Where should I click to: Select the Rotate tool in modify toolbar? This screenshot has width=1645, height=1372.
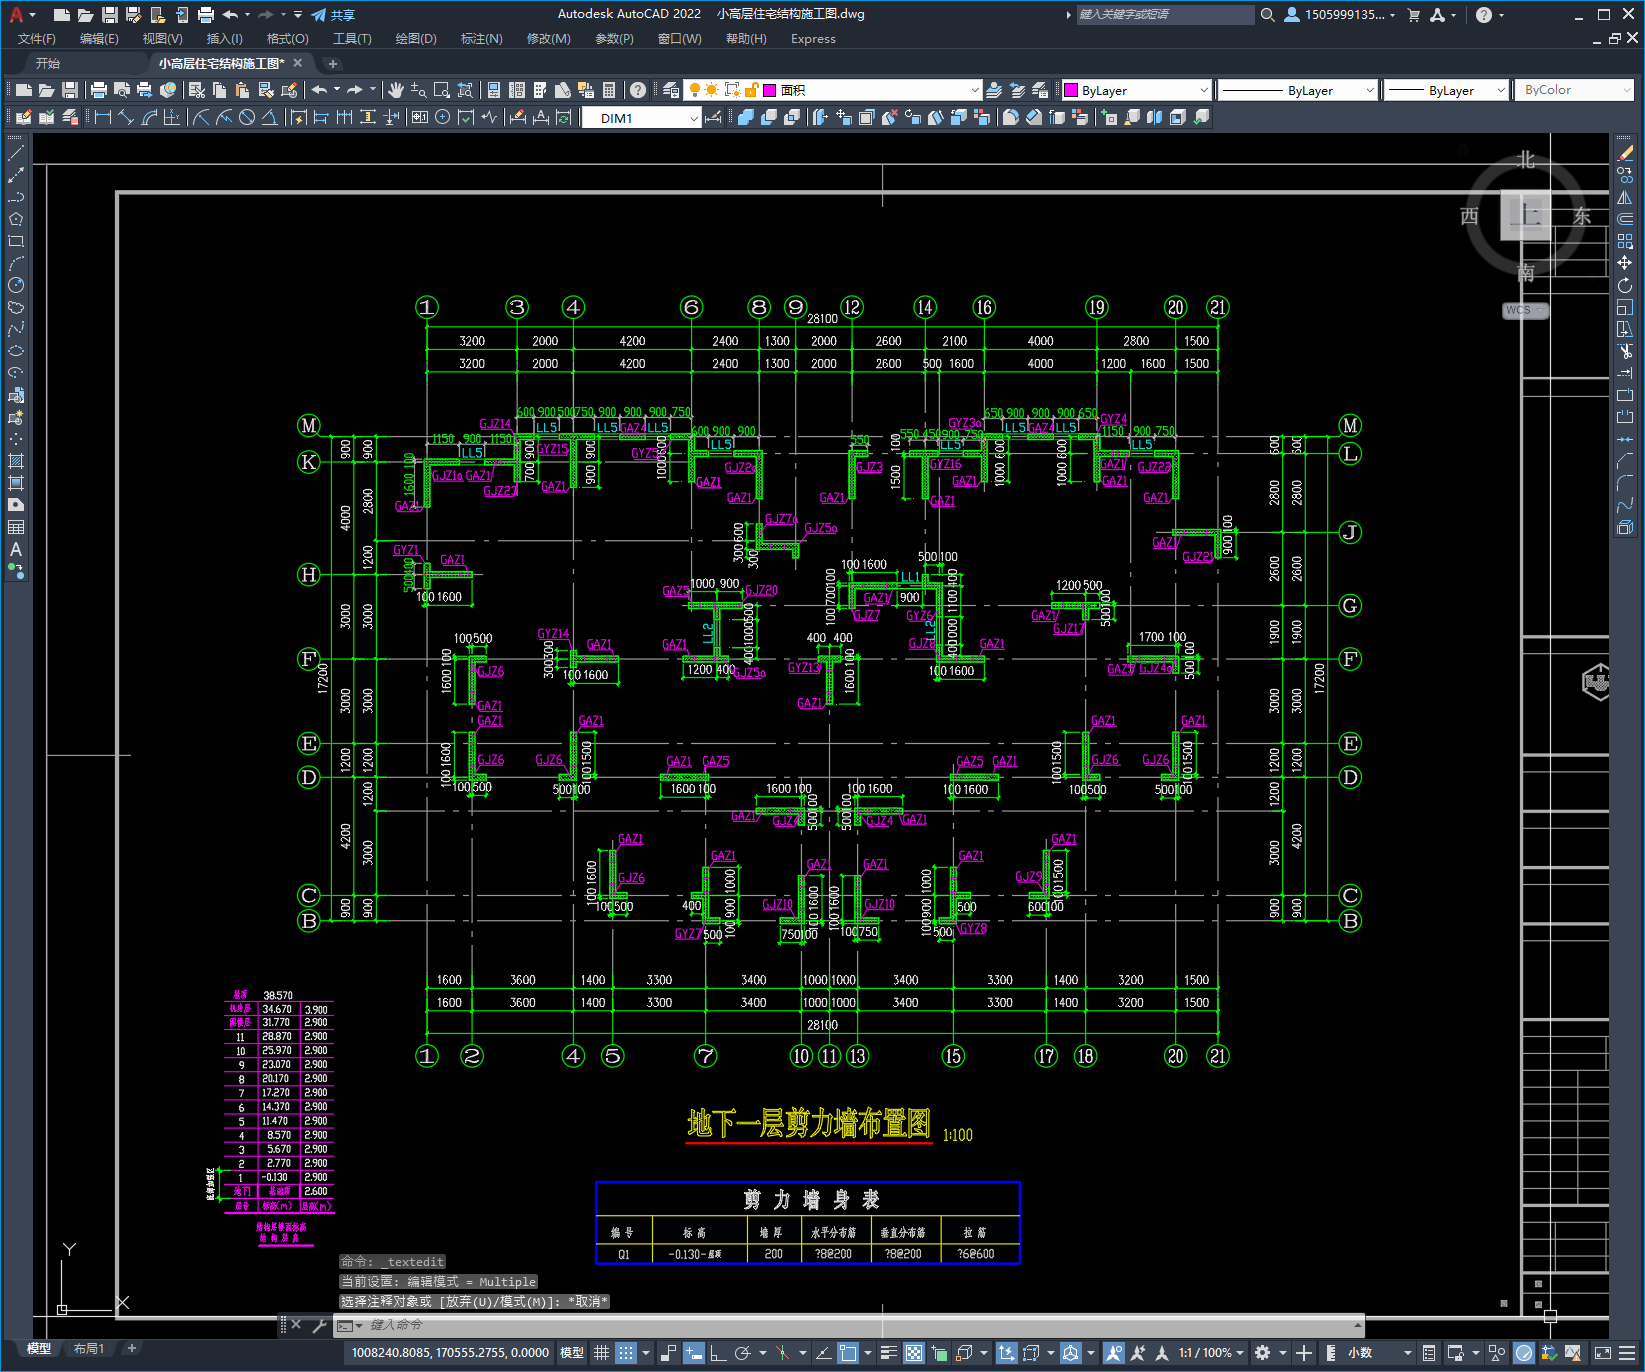tap(1625, 285)
